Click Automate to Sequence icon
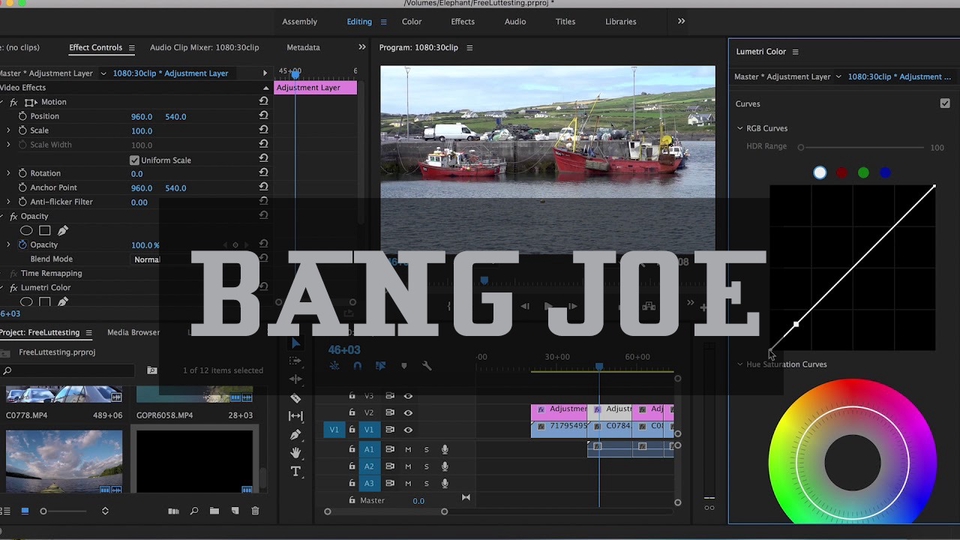 tap(174, 511)
